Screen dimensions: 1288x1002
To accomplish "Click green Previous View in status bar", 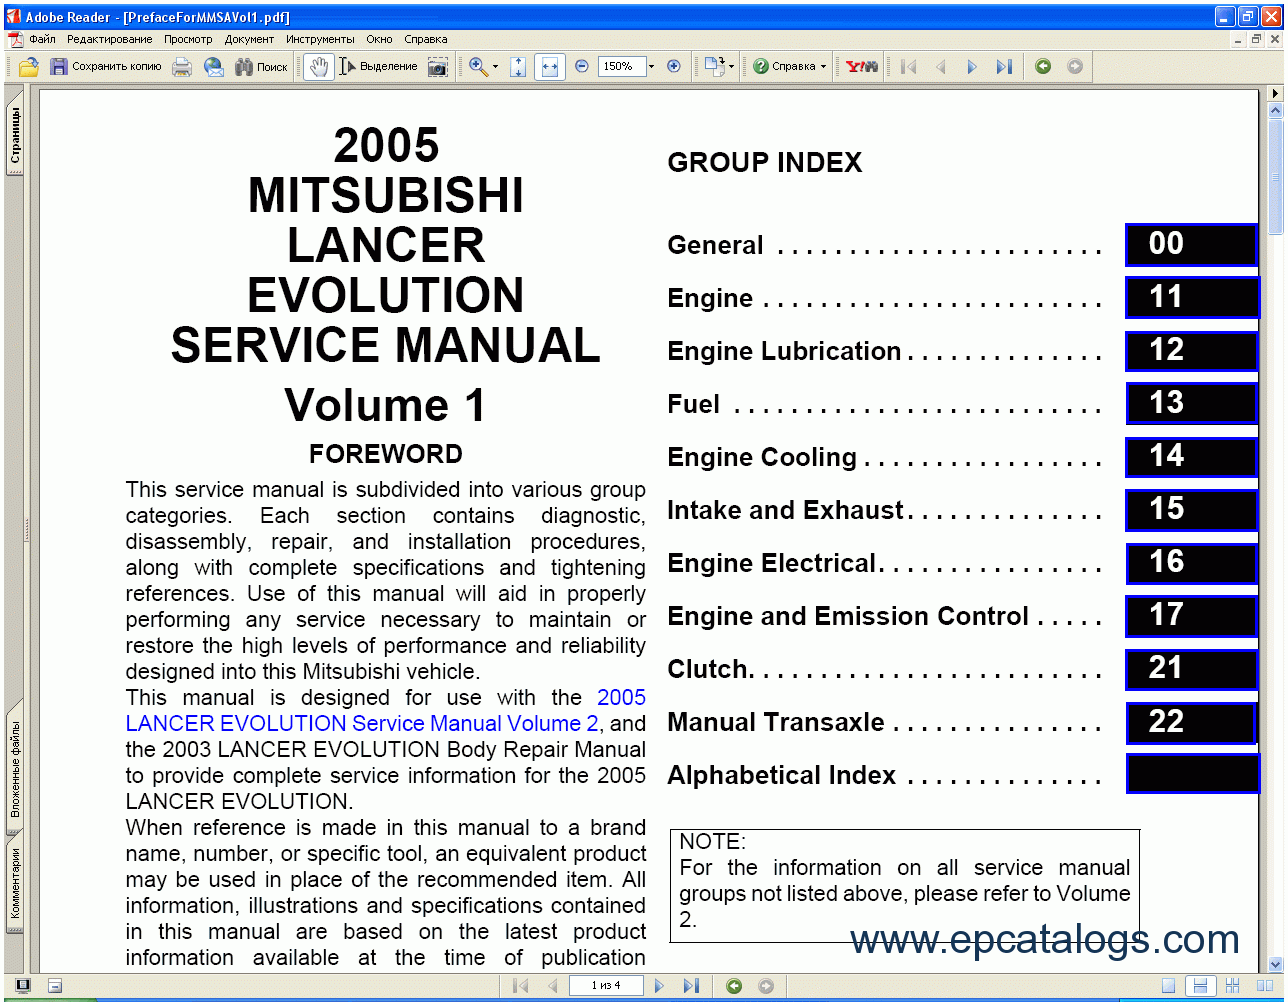I will click(x=734, y=985).
